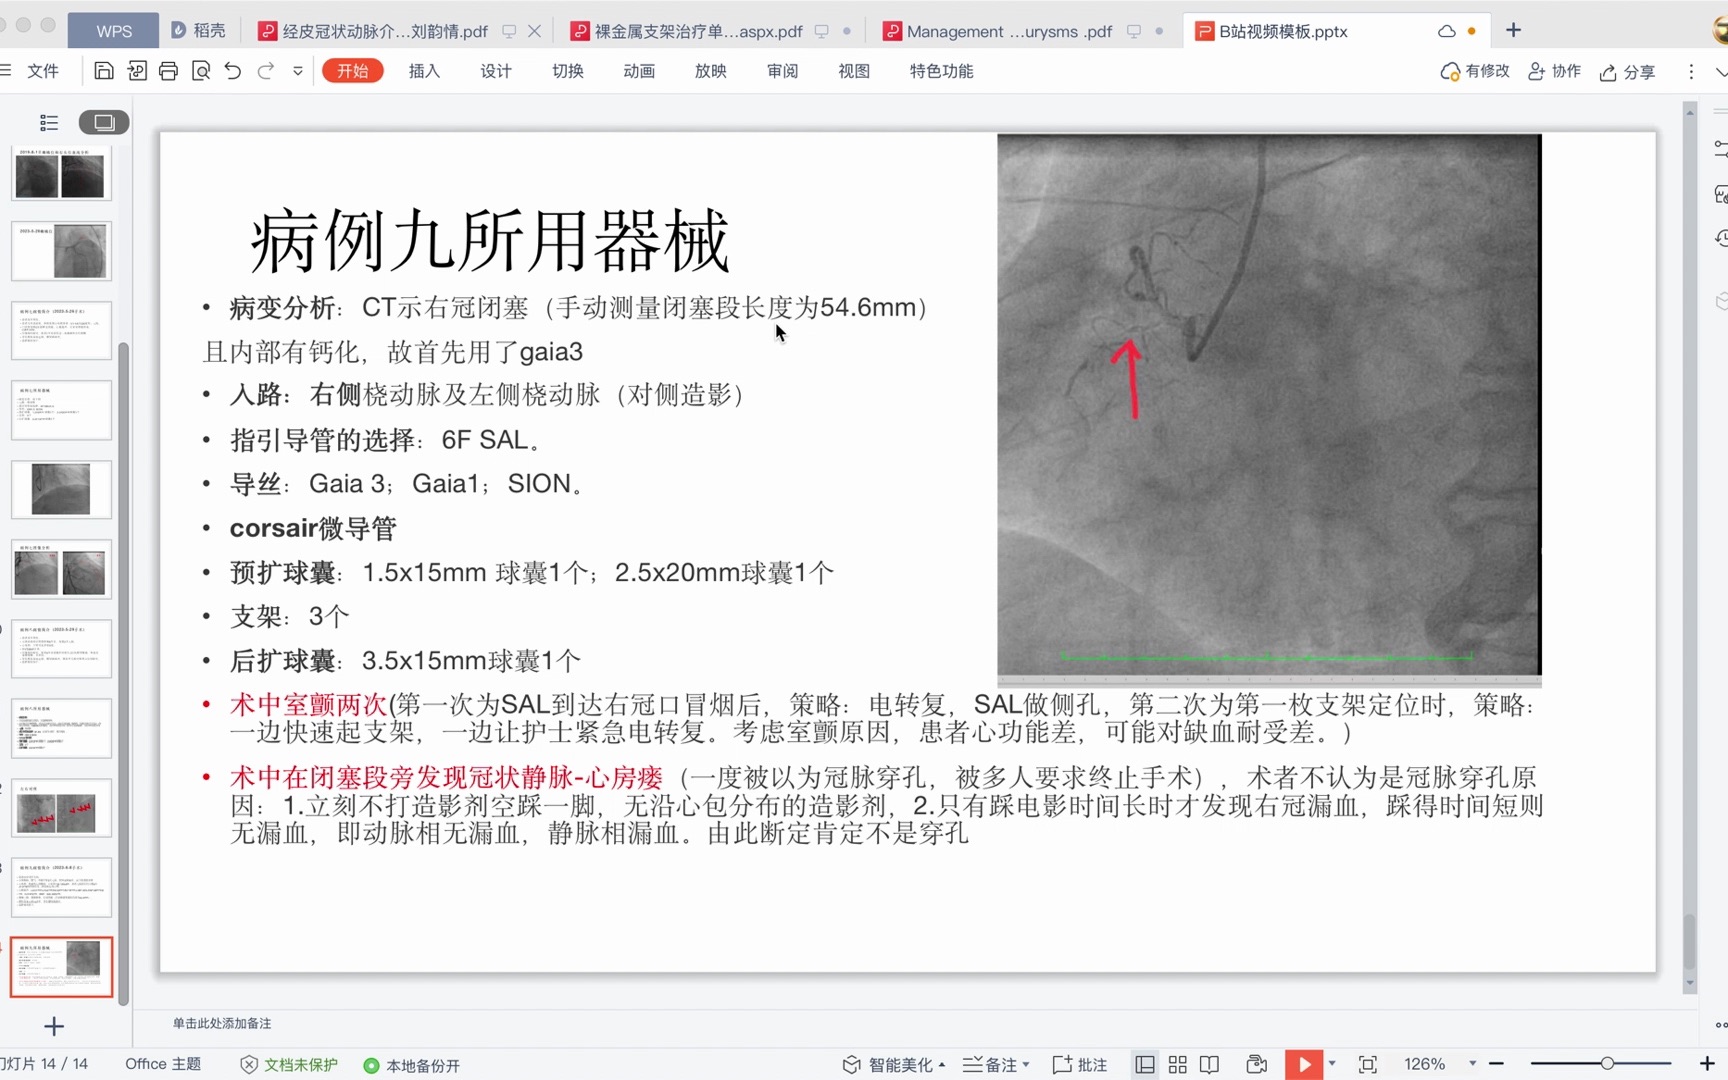The width and height of the screenshot is (1728, 1080).
Task: Click fit slide to window icon
Action: pos(1368,1065)
